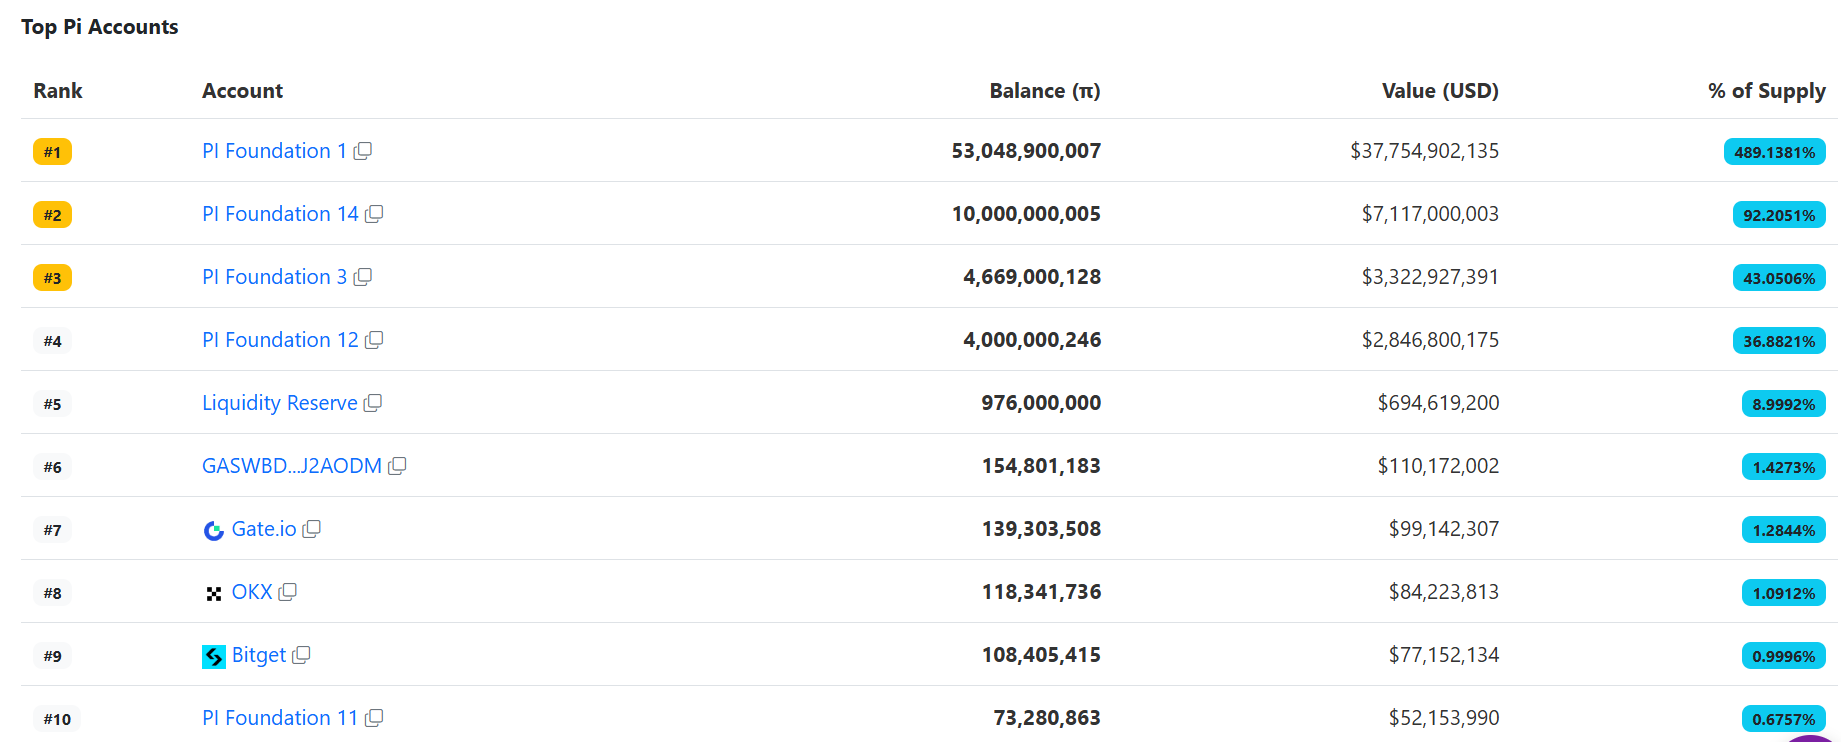
Task: Click the 489.1381% supply badge
Action: click(x=1775, y=152)
